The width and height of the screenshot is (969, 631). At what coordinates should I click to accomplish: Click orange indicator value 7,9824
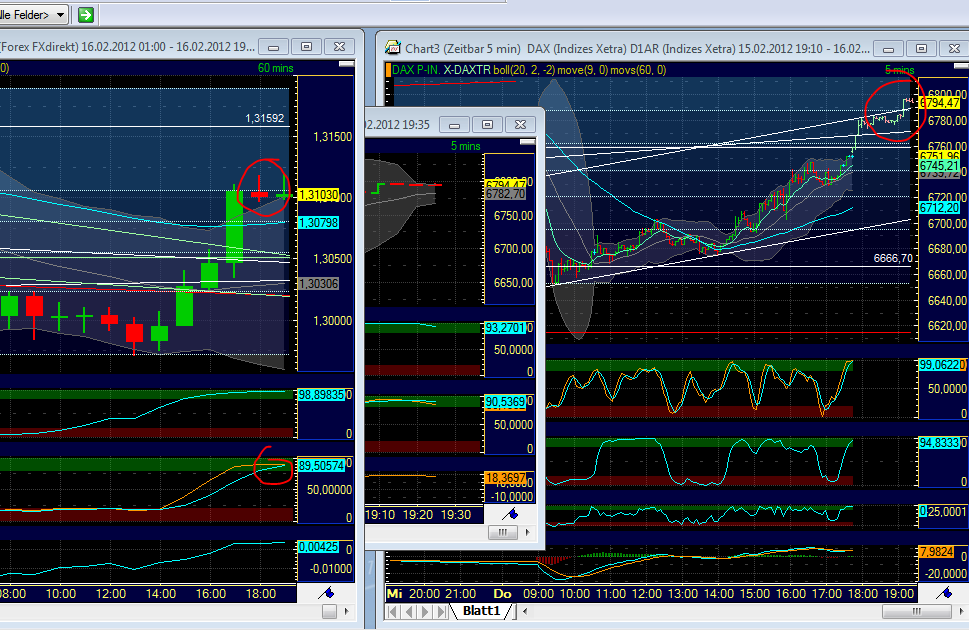click(x=937, y=551)
